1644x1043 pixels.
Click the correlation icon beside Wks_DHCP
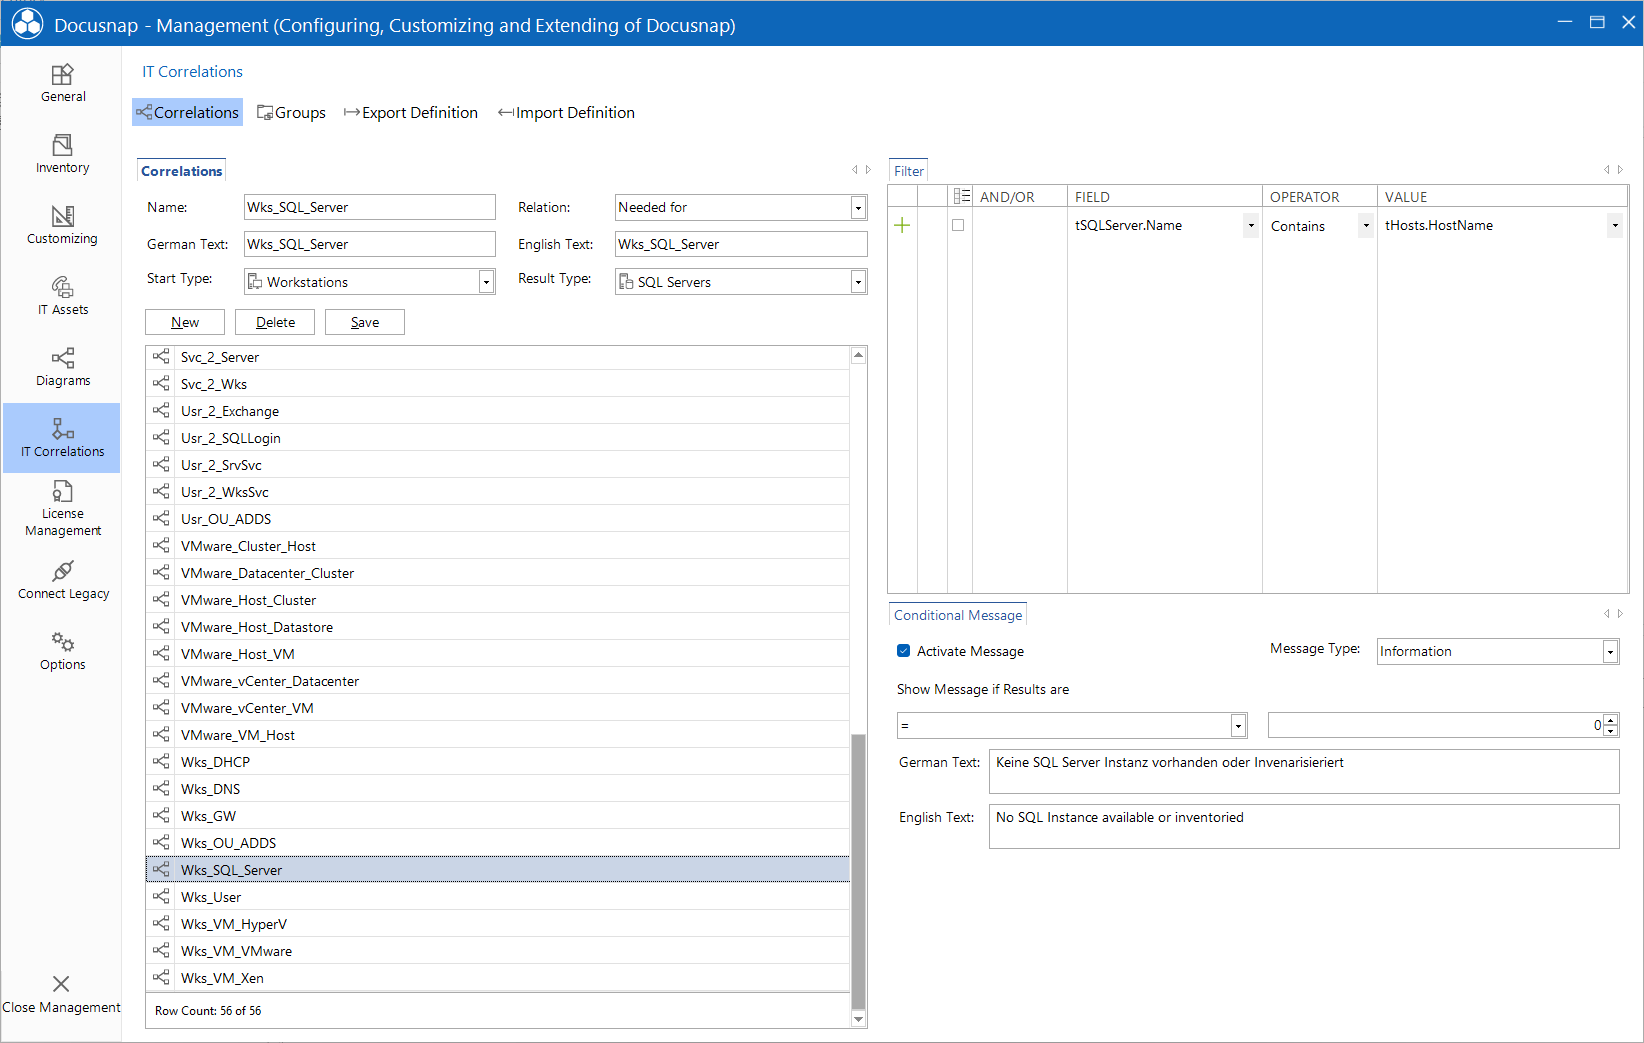click(161, 761)
